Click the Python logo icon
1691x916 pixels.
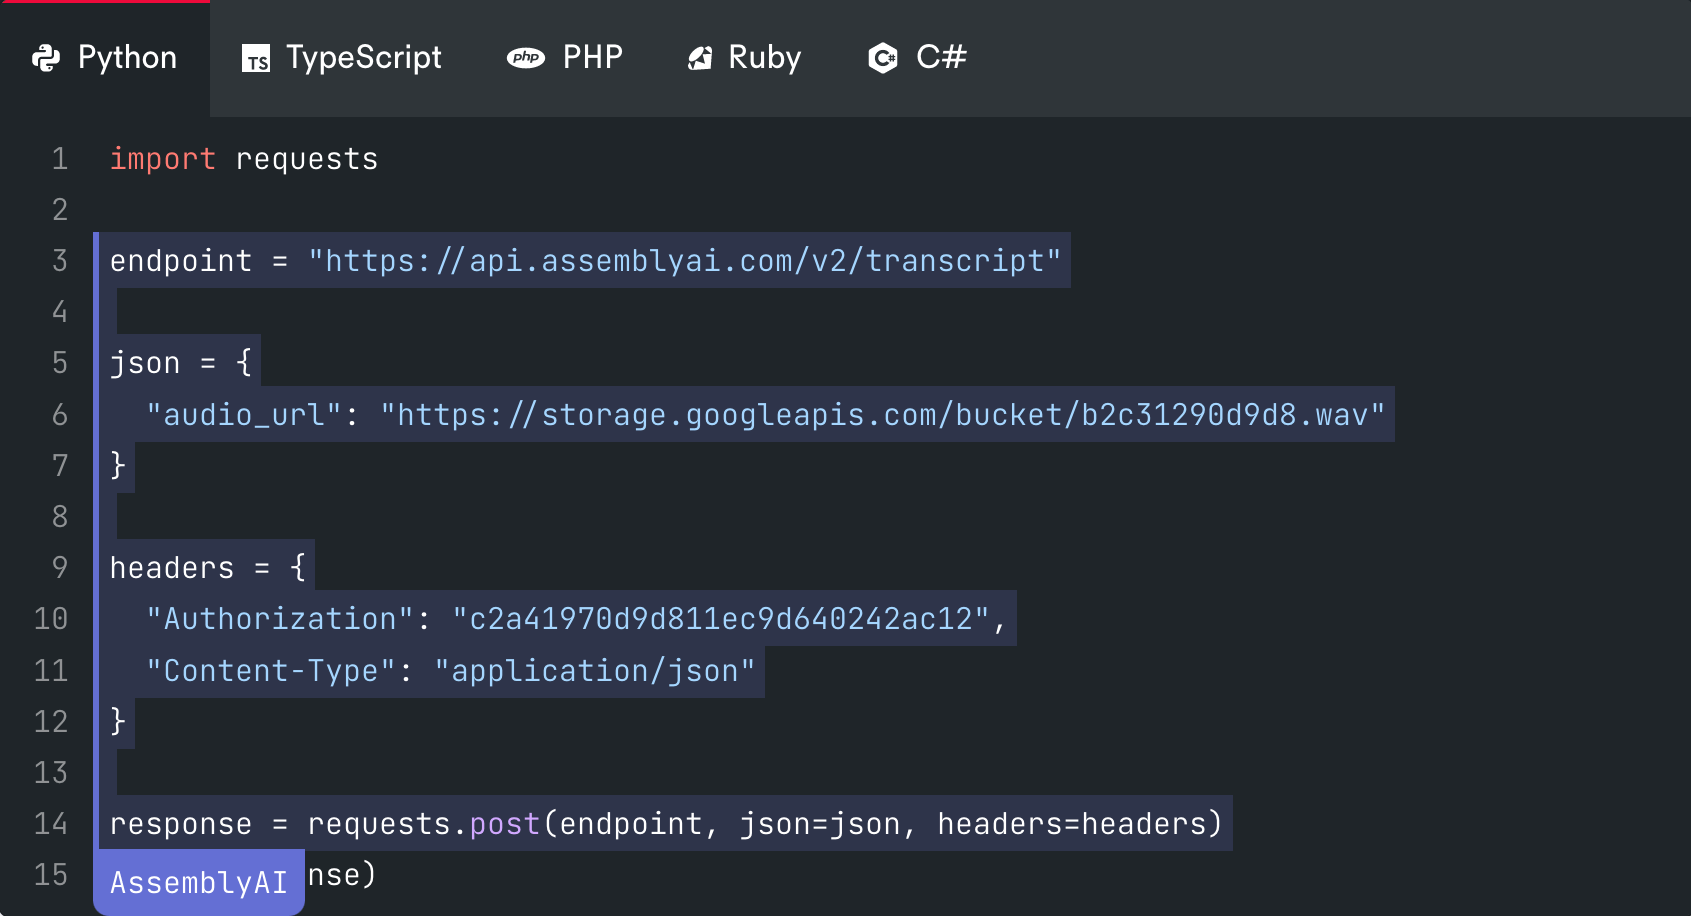click(46, 58)
